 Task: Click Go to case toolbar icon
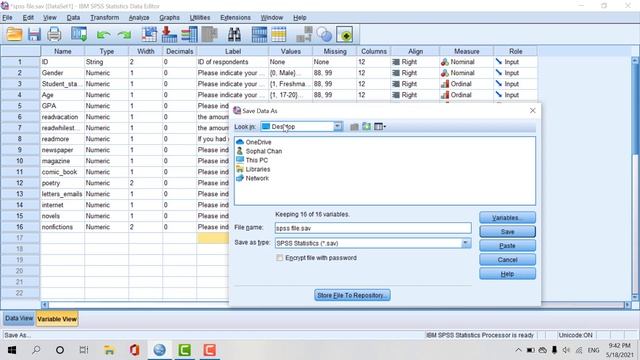149,34
